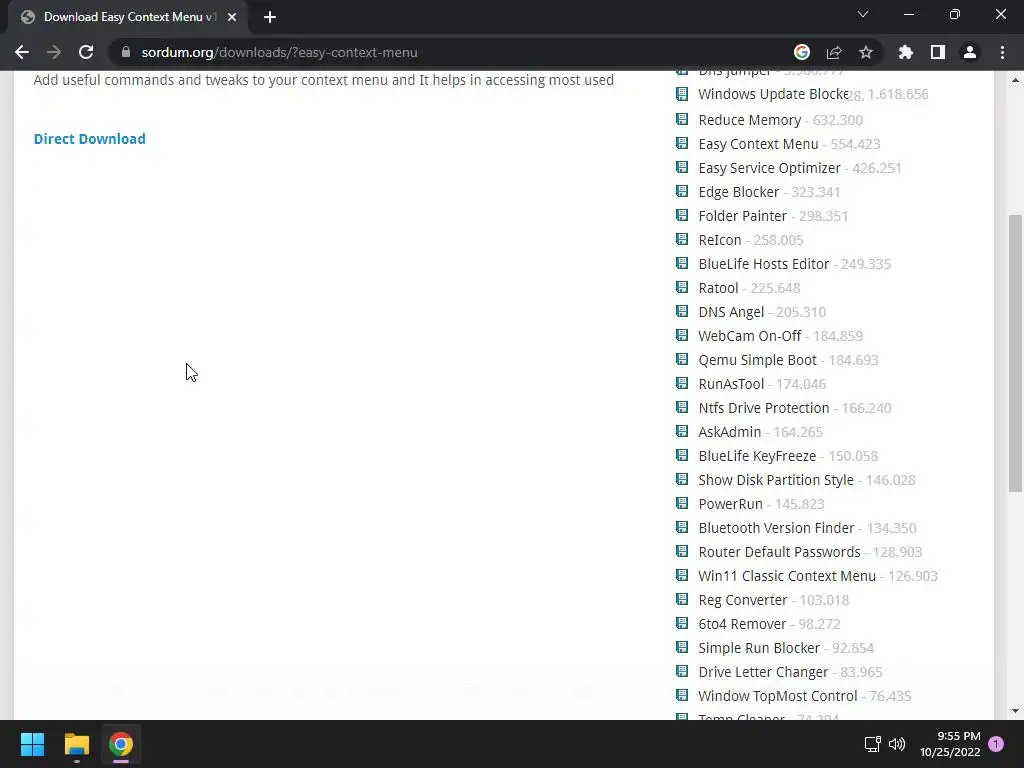
Task: Click the ReIcon entry
Action: point(719,240)
